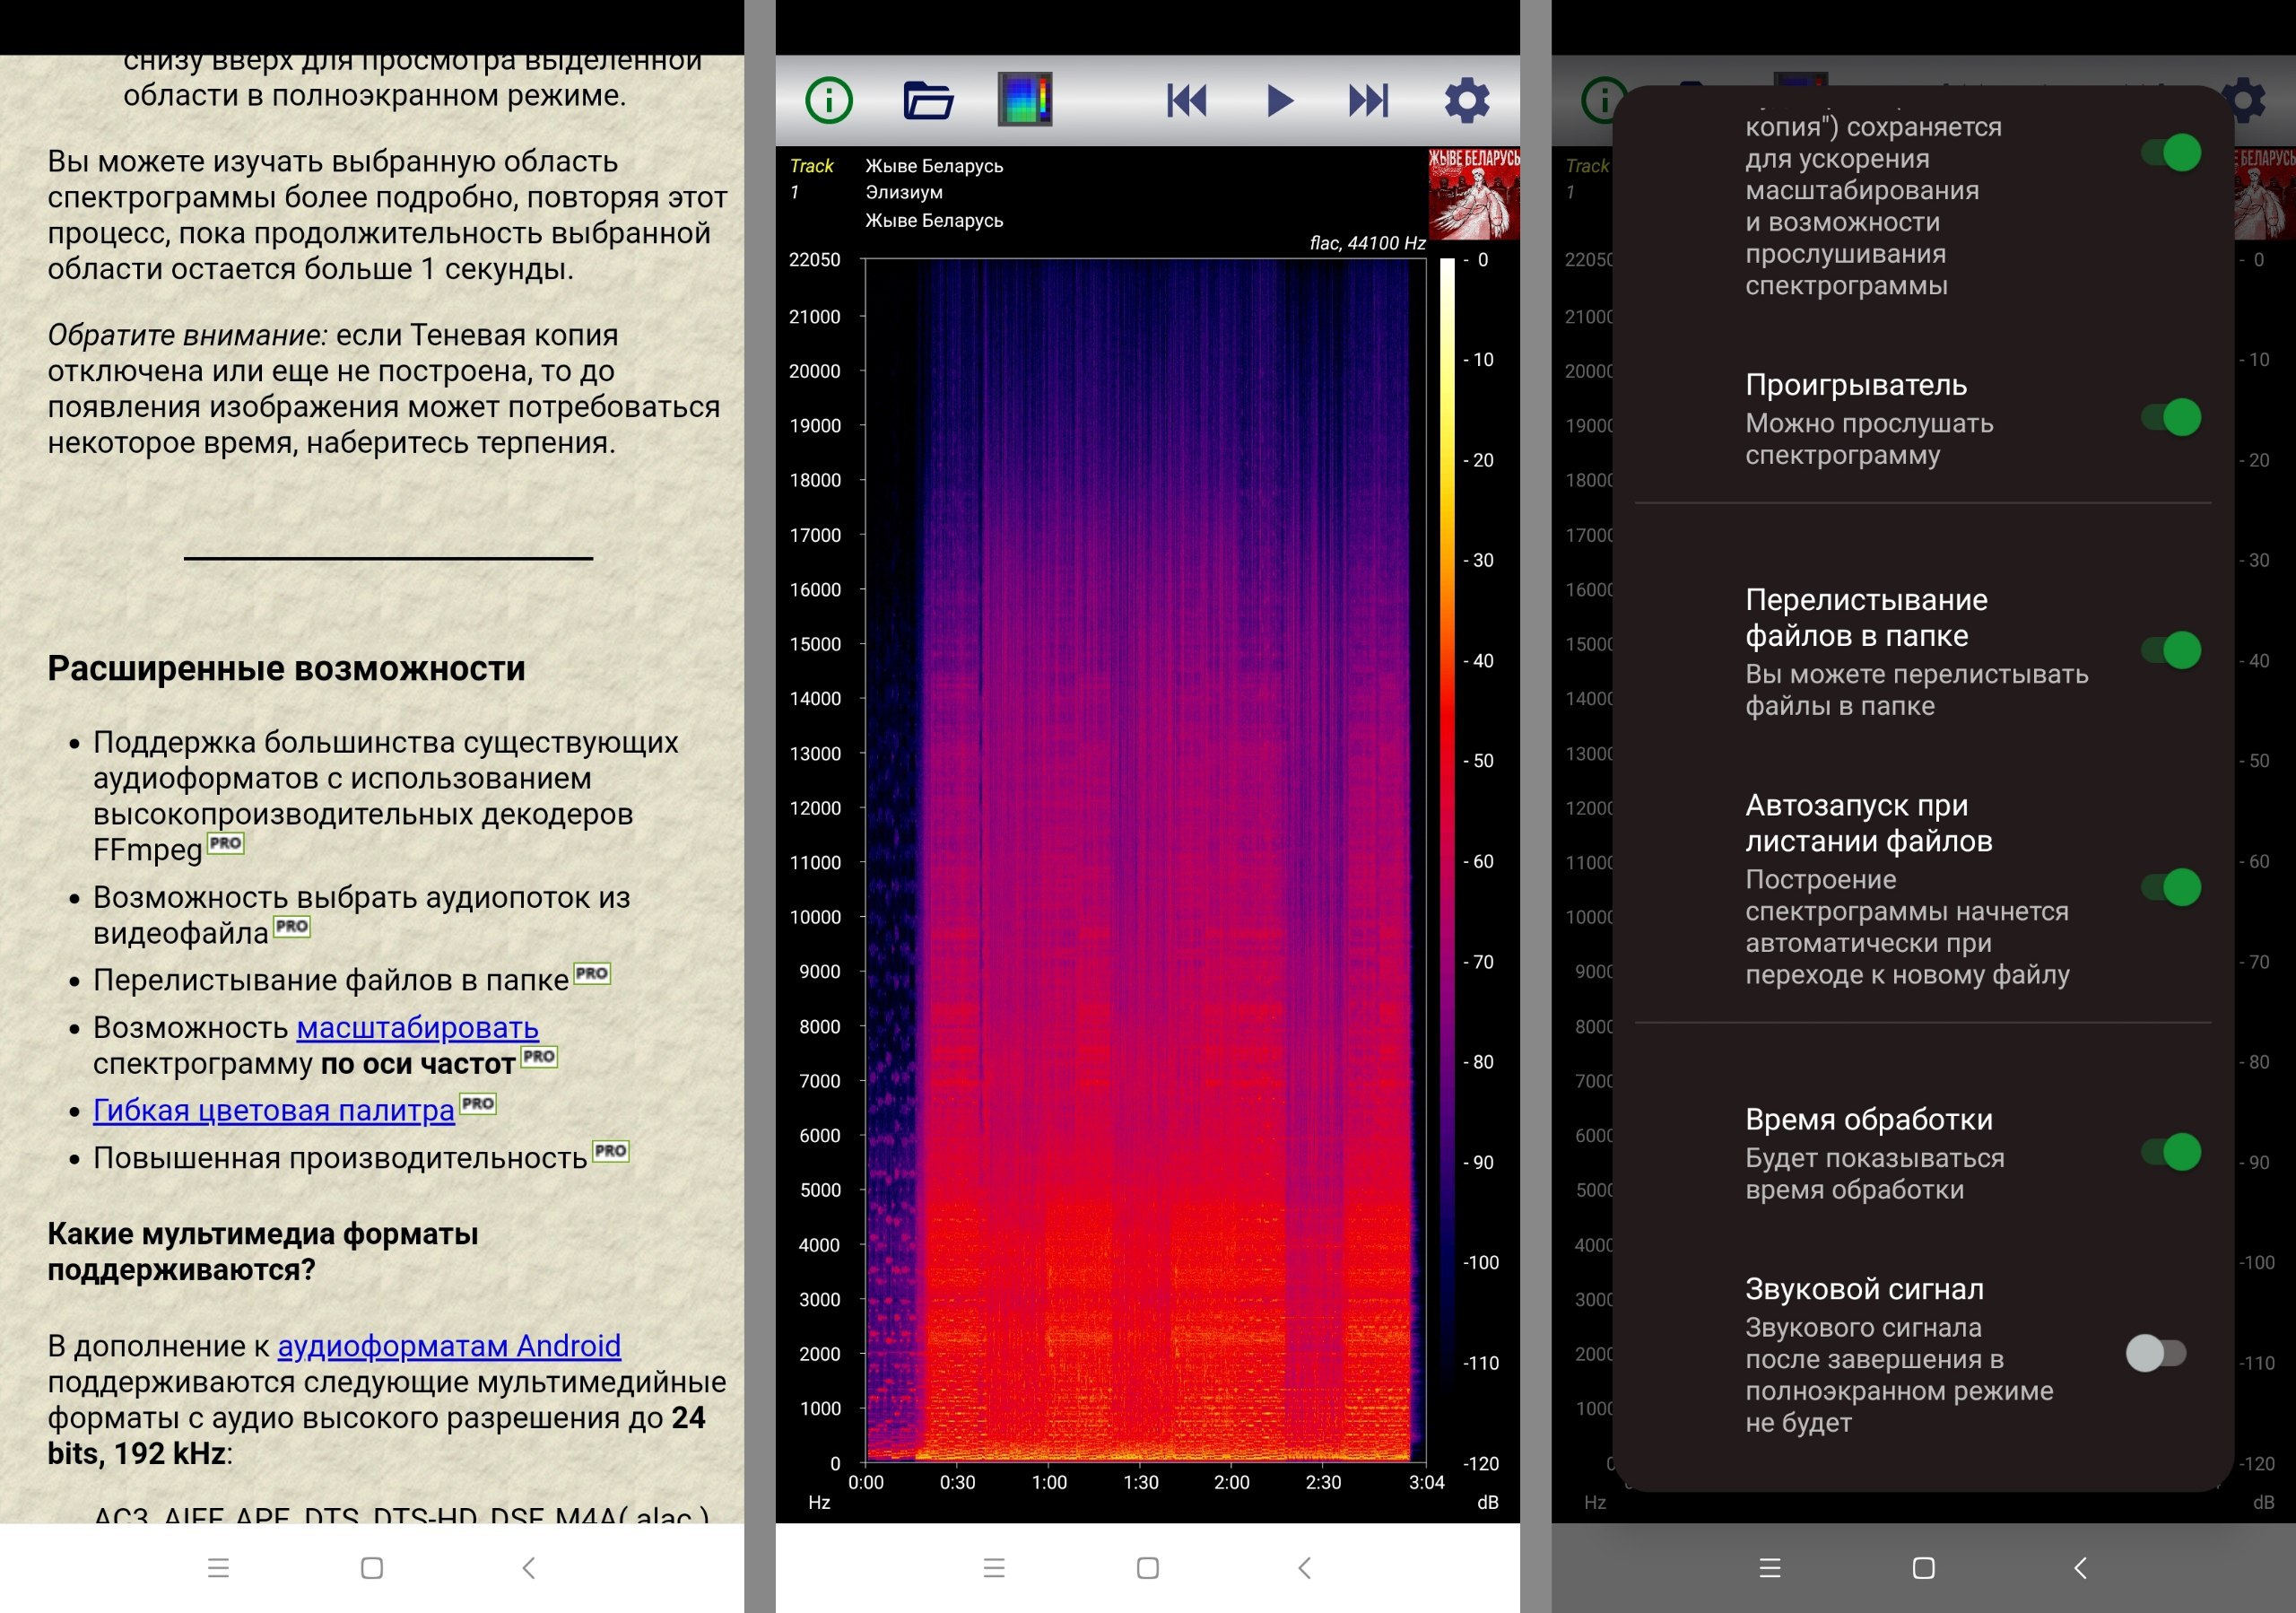The height and width of the screenshot is (1613, 2296).
Task: Turn off Автозапуск при листании файлов
Action: tap(2170, 887)
